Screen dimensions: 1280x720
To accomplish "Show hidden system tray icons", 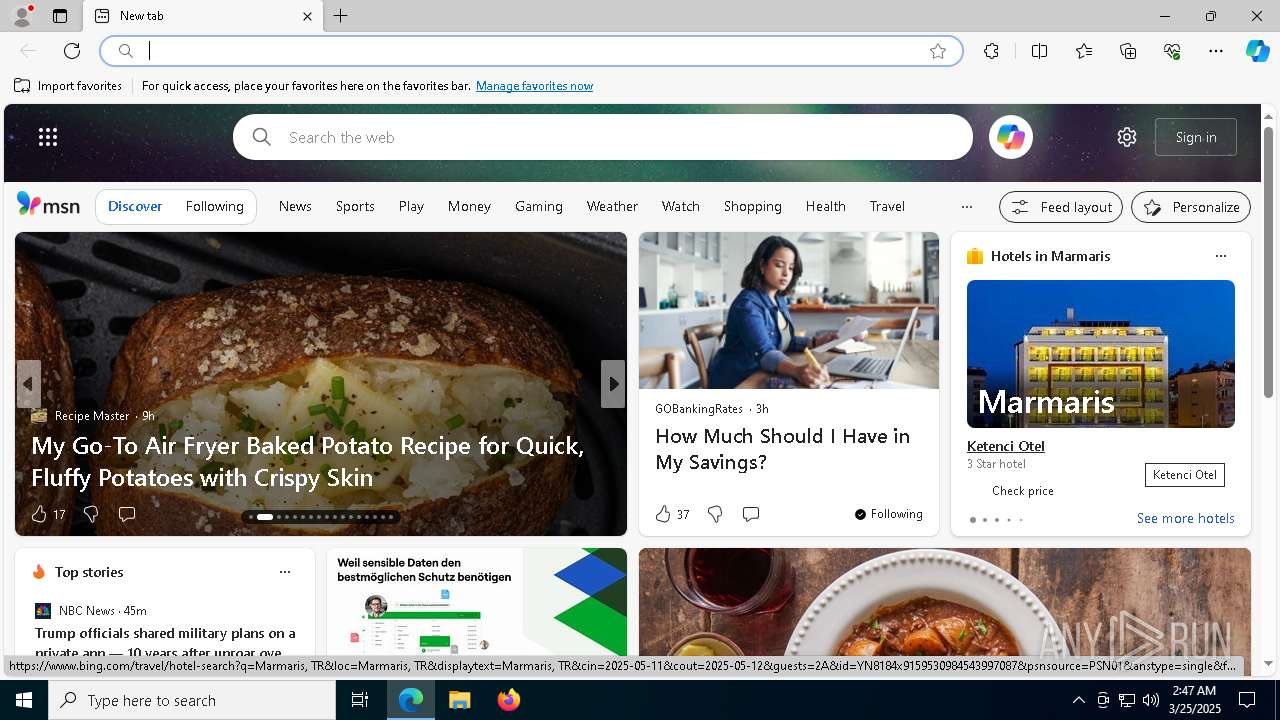I will tap(1078, 700).
